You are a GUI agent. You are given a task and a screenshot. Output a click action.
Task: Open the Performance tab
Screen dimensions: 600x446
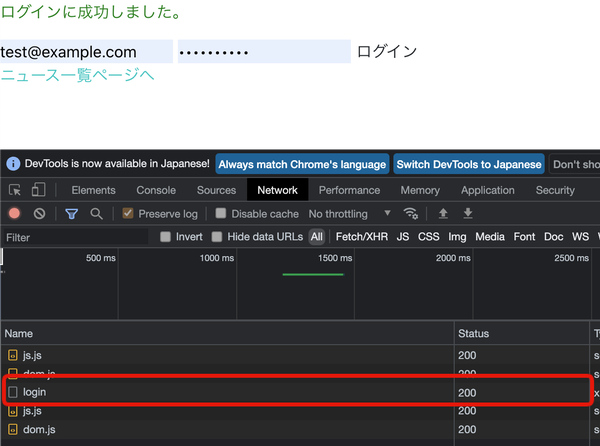tap(349, 190)
